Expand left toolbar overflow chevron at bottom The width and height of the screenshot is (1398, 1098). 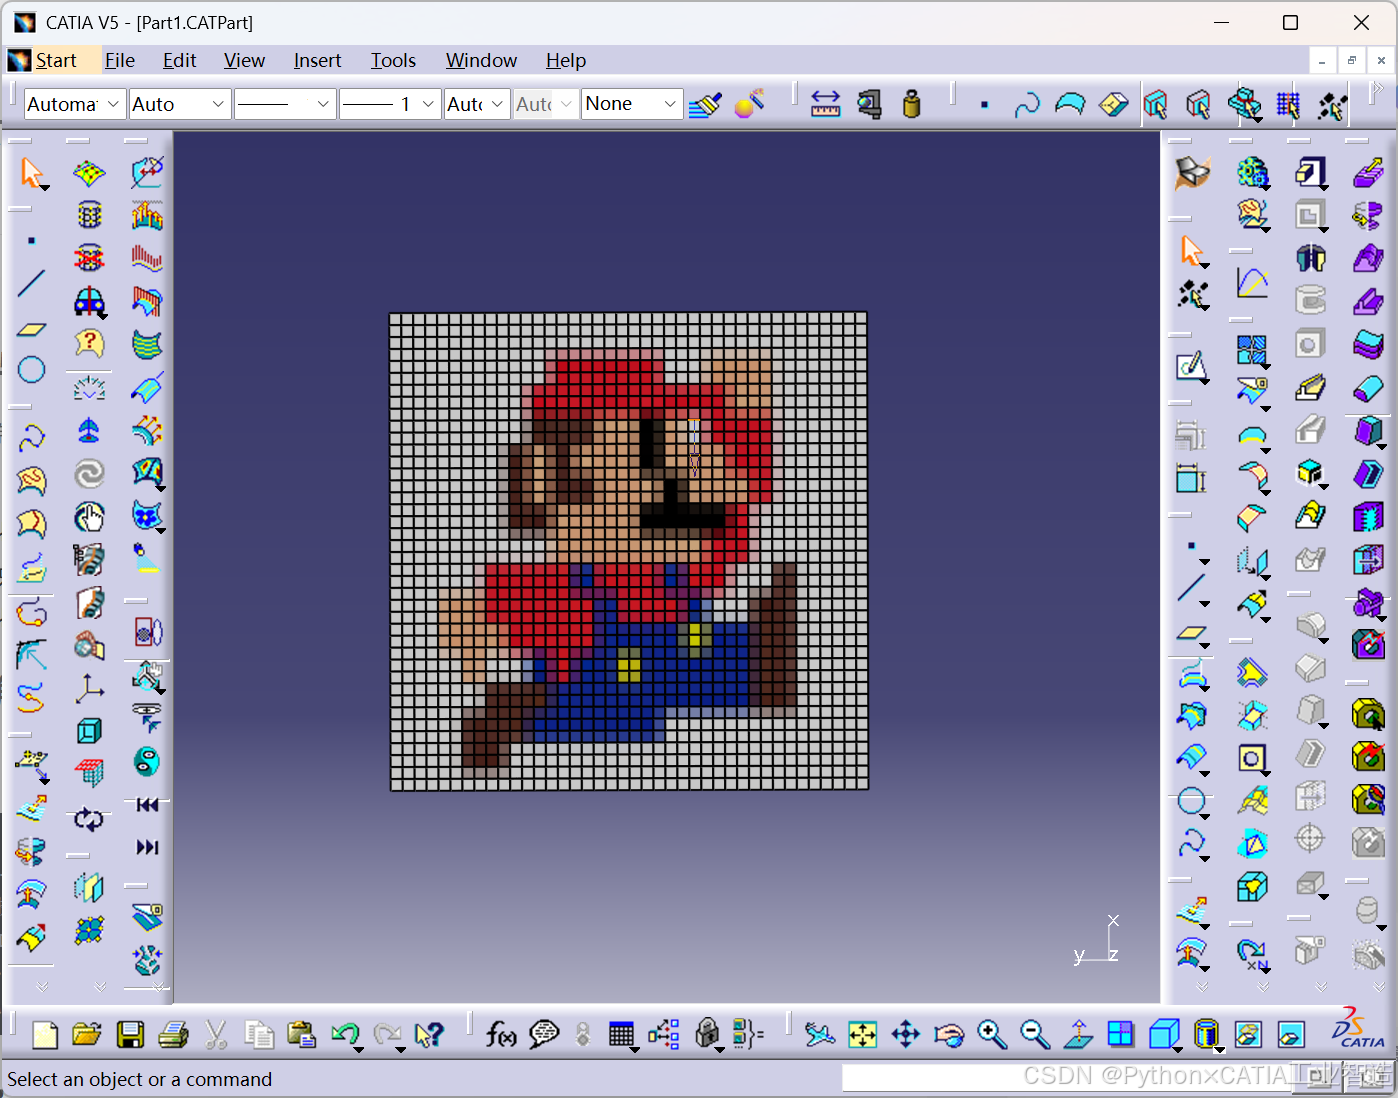coord(42,986)
